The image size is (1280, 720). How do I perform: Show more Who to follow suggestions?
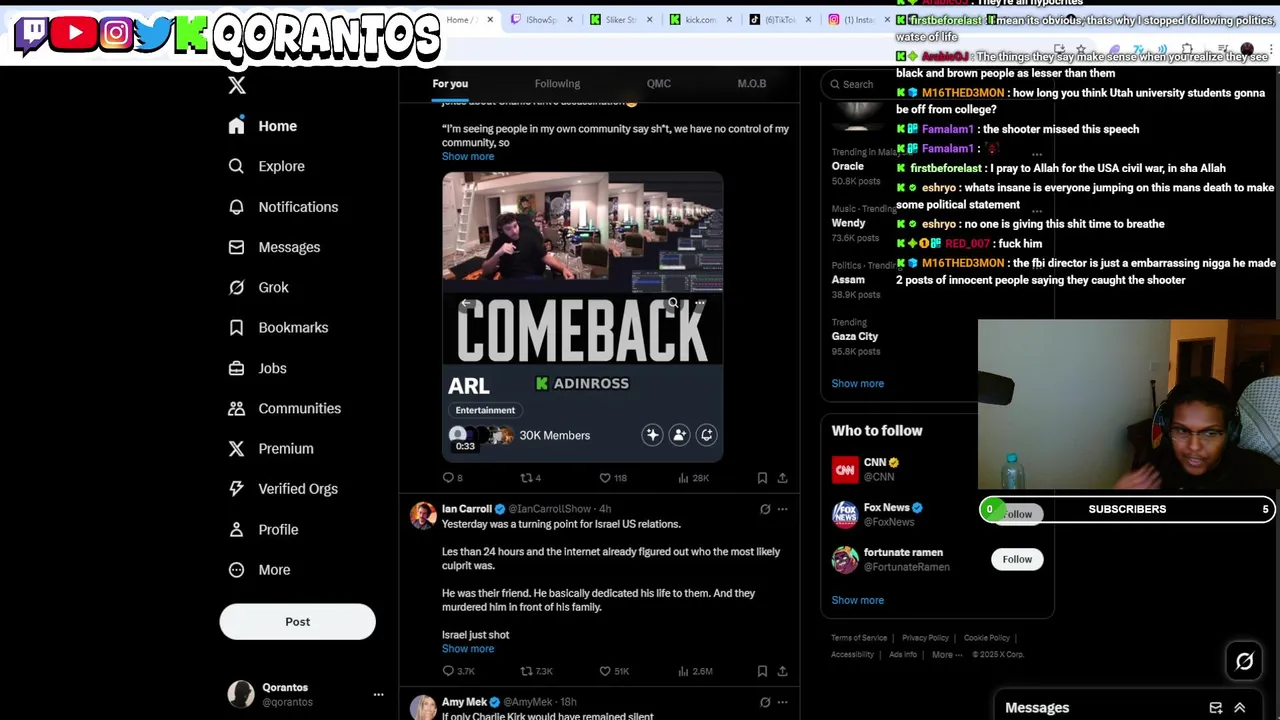tap(857, 600)
